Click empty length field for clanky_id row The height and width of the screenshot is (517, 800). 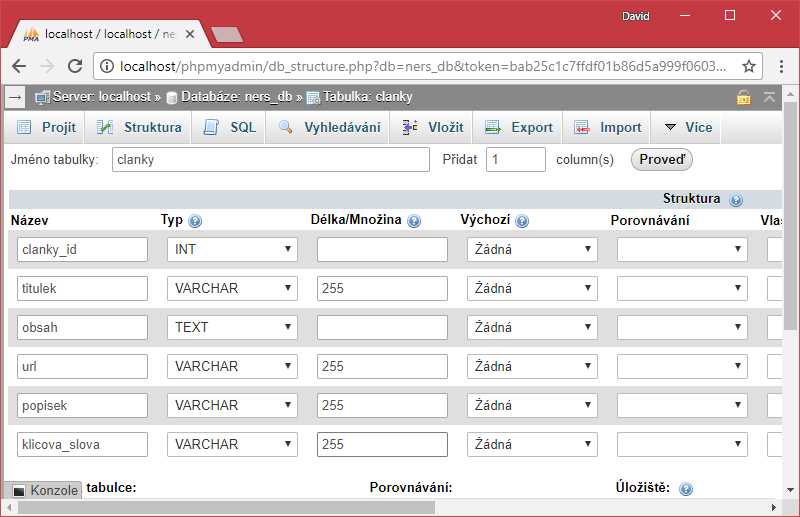(382, 250)
